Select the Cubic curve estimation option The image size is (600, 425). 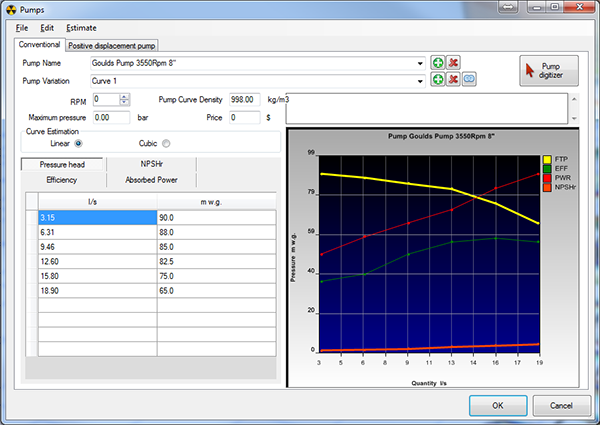click(166, 142)
